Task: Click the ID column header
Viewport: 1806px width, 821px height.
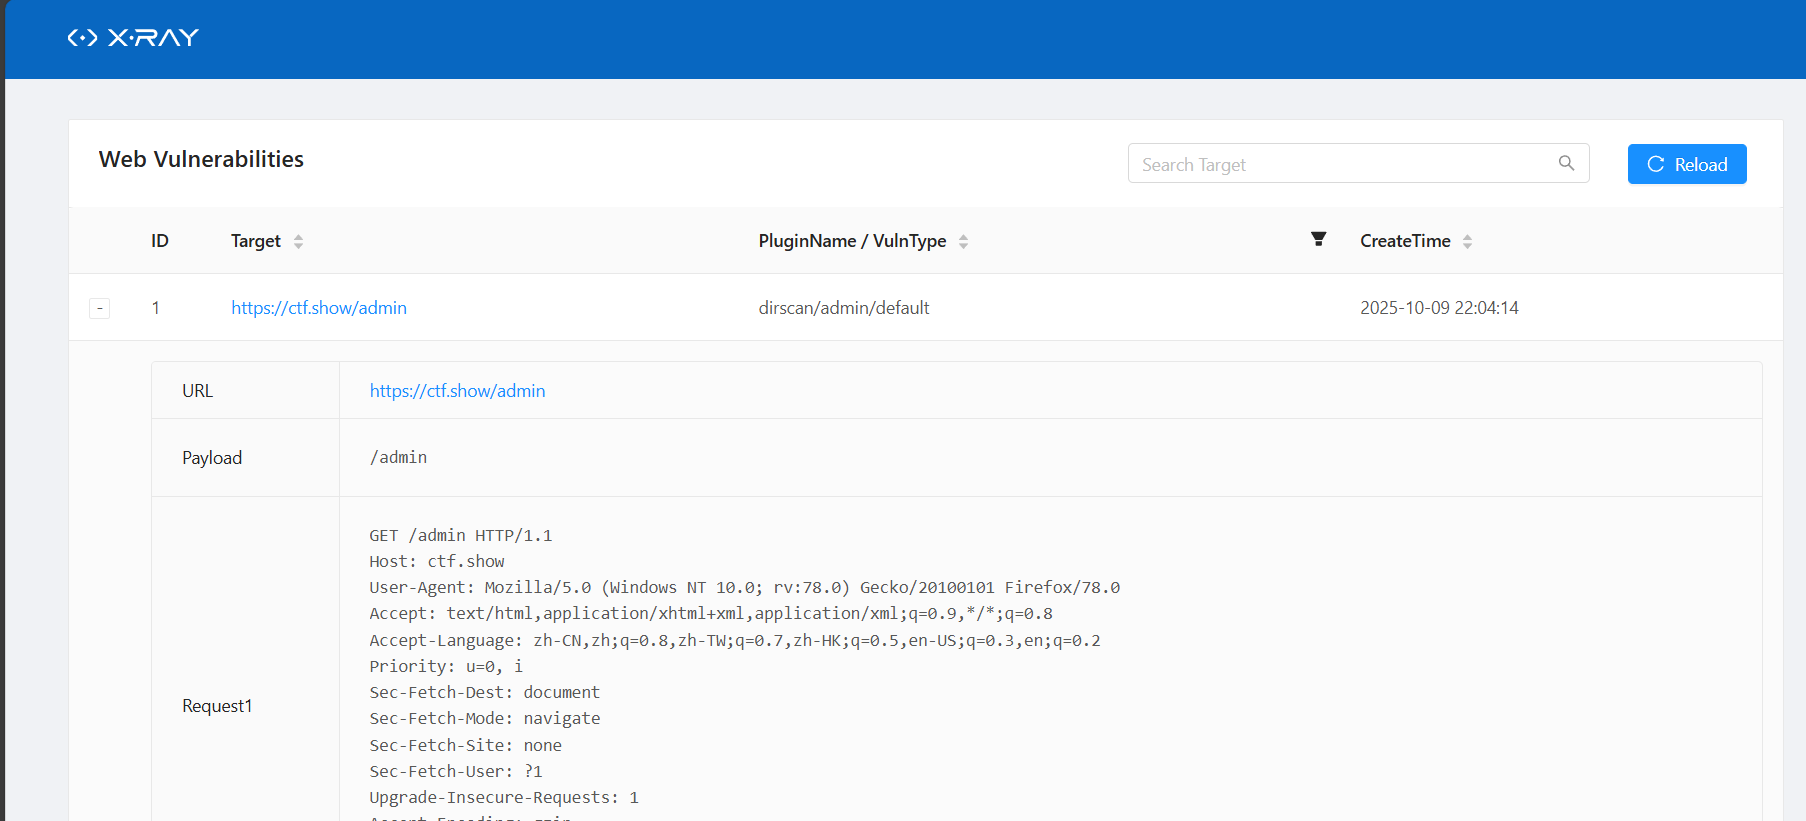Action: click(x=160, y=241)
